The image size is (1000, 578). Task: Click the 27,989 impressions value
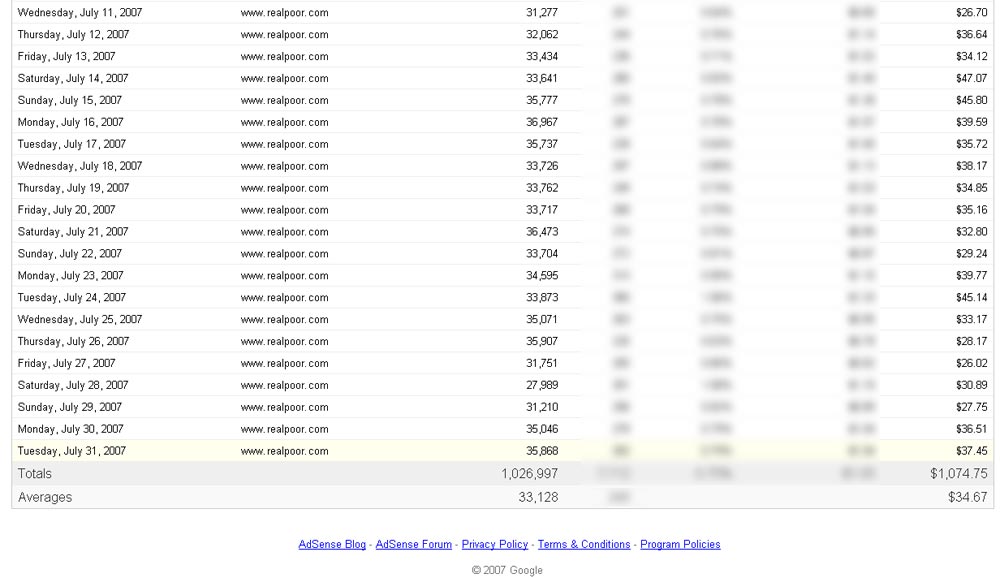click(x=541, y=385)
